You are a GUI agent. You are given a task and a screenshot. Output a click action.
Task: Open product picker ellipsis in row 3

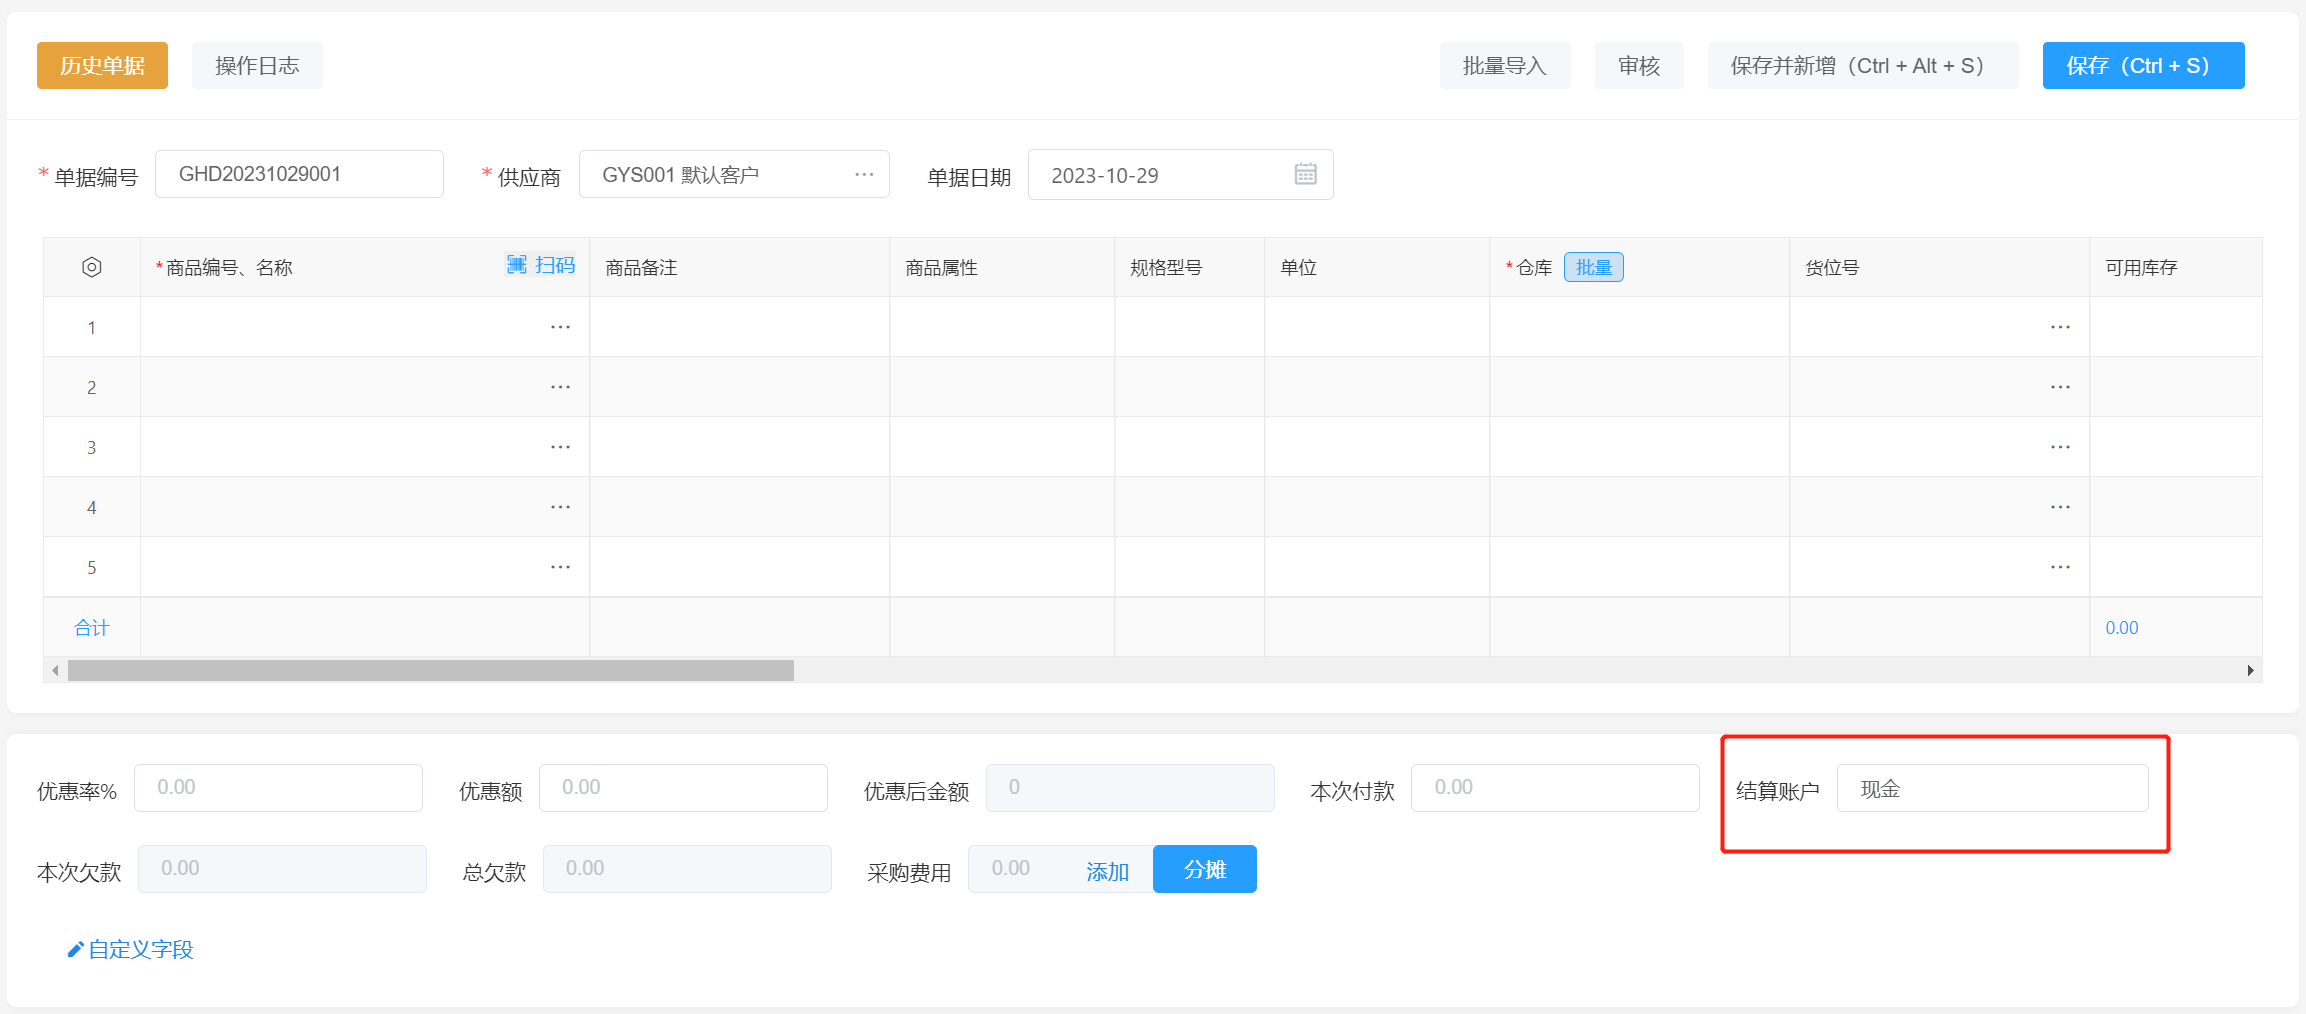click(x=560, y=447)
